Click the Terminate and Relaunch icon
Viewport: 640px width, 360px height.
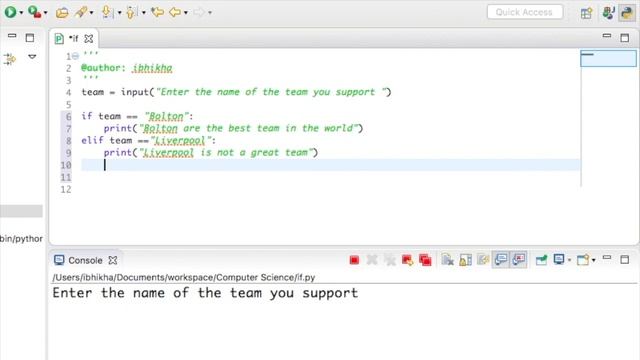(407, 260)
